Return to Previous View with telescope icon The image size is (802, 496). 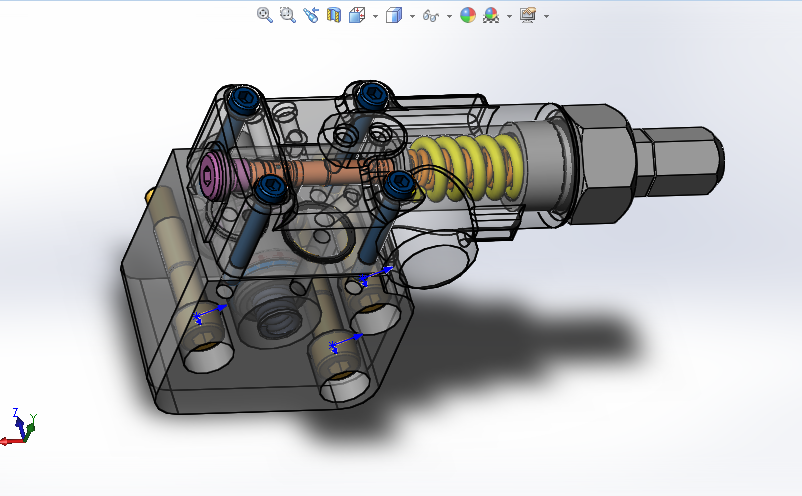click(x=310, y=15)
